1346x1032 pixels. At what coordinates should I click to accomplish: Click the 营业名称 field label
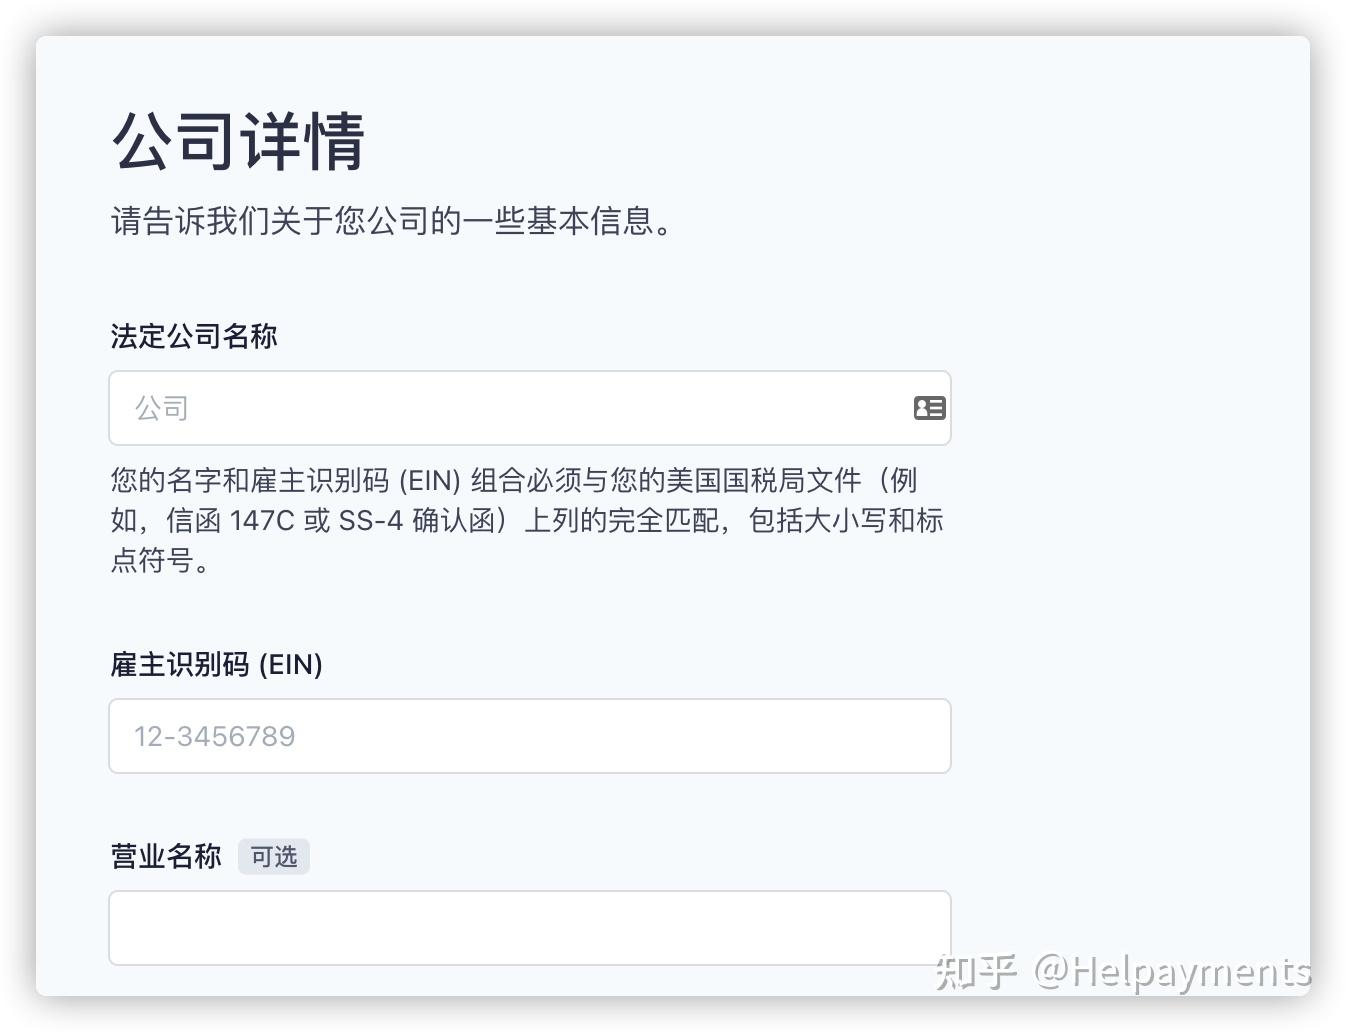pos(166,856)
